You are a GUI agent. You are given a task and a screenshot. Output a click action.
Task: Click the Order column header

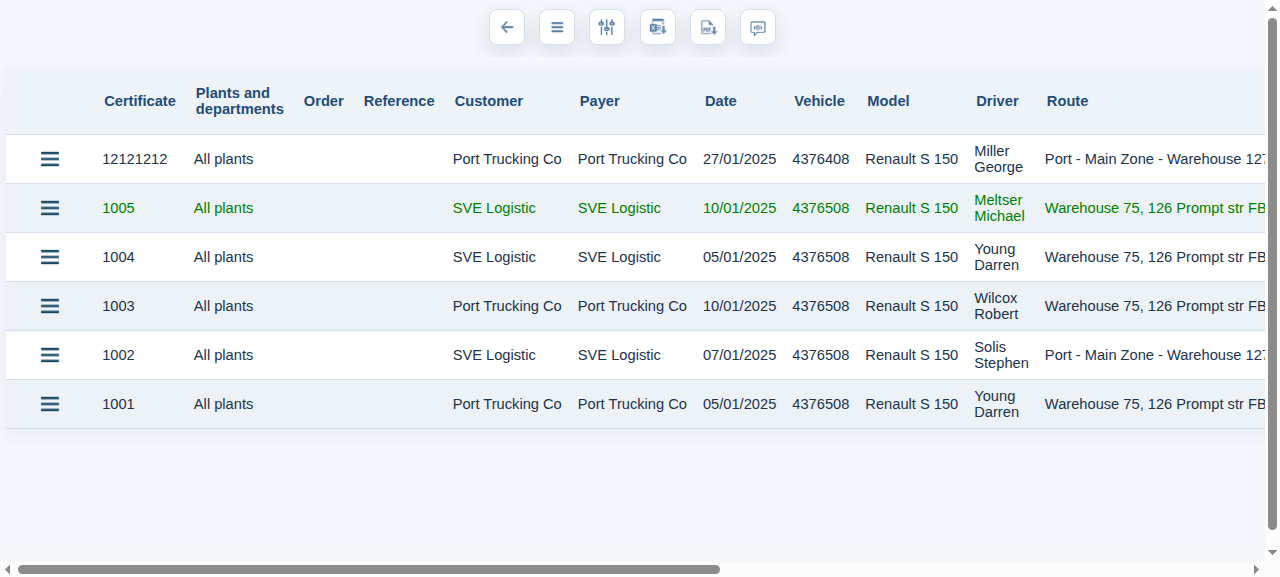(x=324, y=101)
